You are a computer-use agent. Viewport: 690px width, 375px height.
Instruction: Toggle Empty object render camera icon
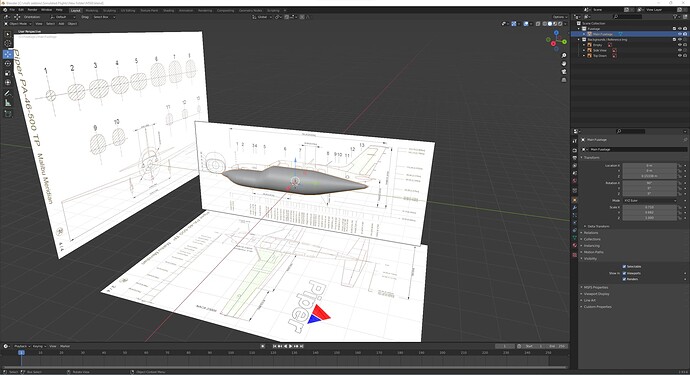(x=685, y=45)
